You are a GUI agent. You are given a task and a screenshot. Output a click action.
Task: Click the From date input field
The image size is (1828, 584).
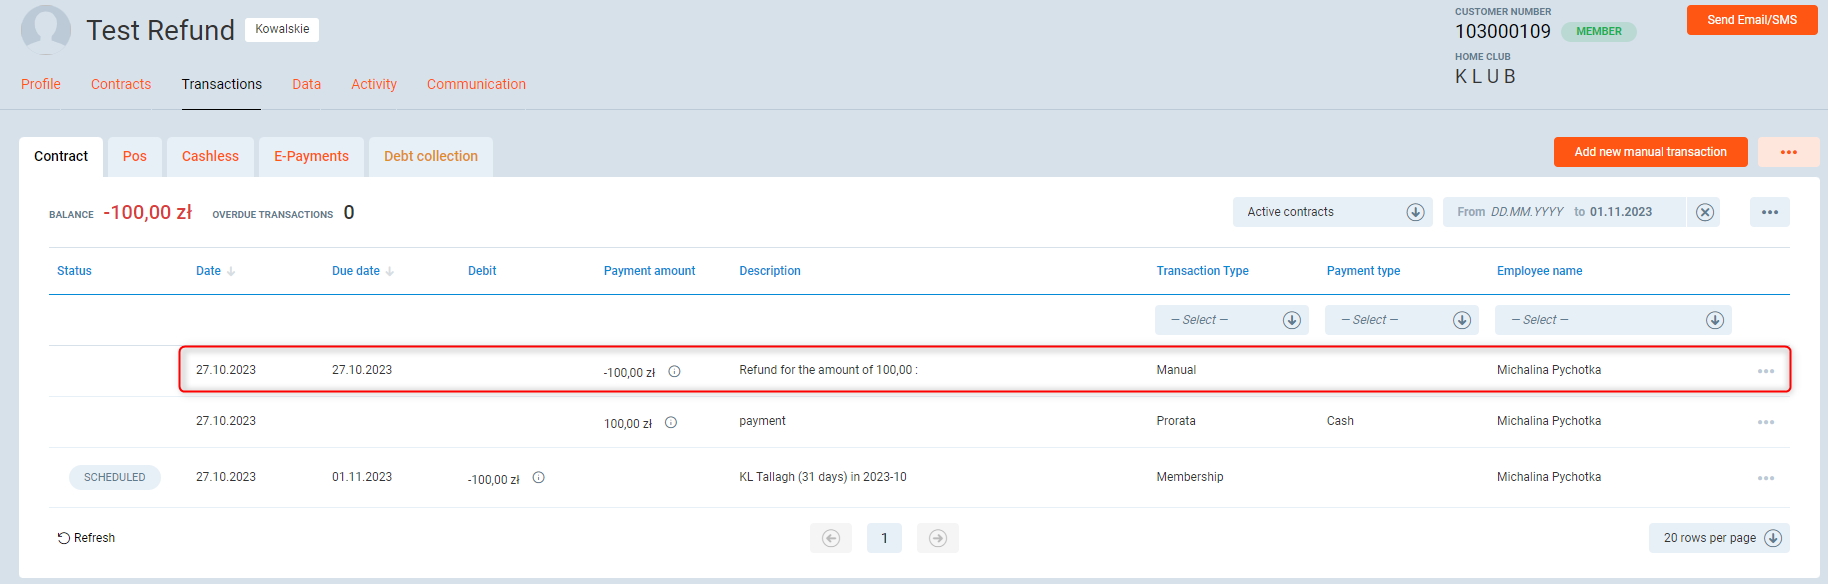tap(1525, 212)
